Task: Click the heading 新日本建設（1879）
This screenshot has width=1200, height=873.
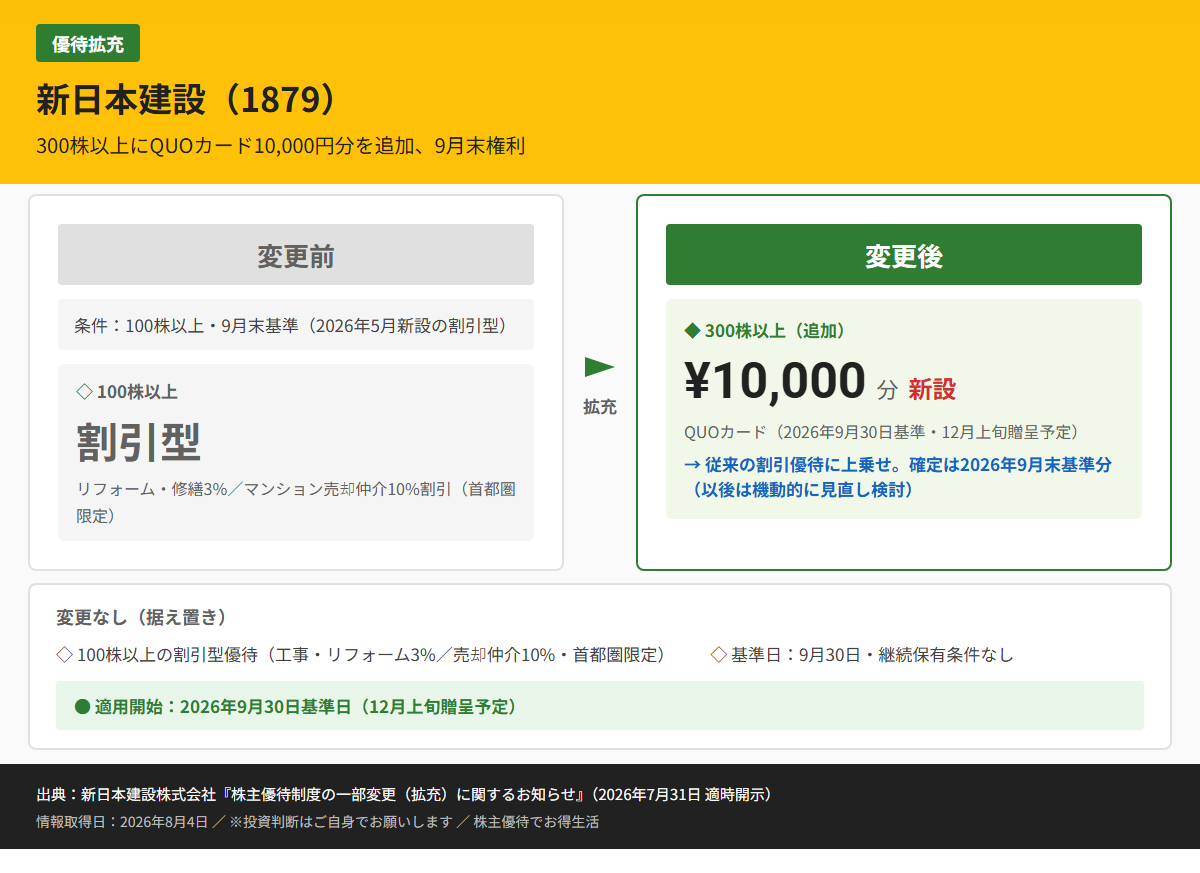Action: [x=191, y=100]
